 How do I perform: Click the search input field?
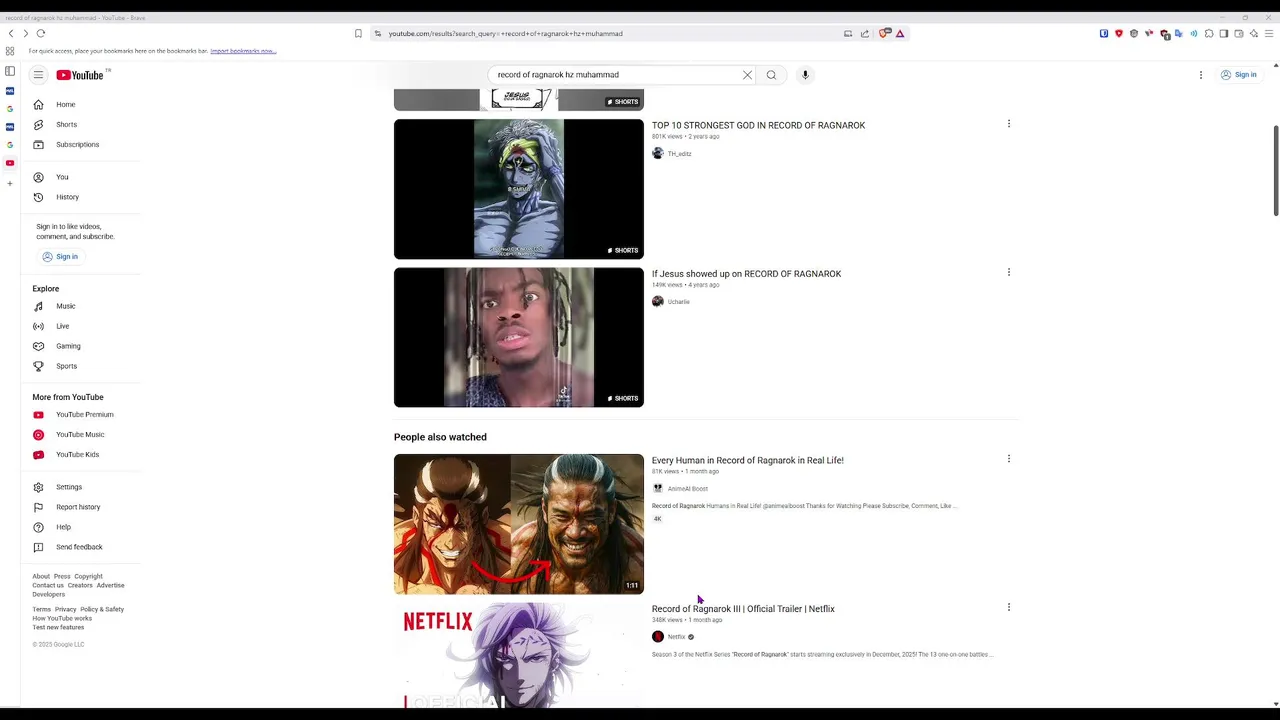(x=615, y=75)
